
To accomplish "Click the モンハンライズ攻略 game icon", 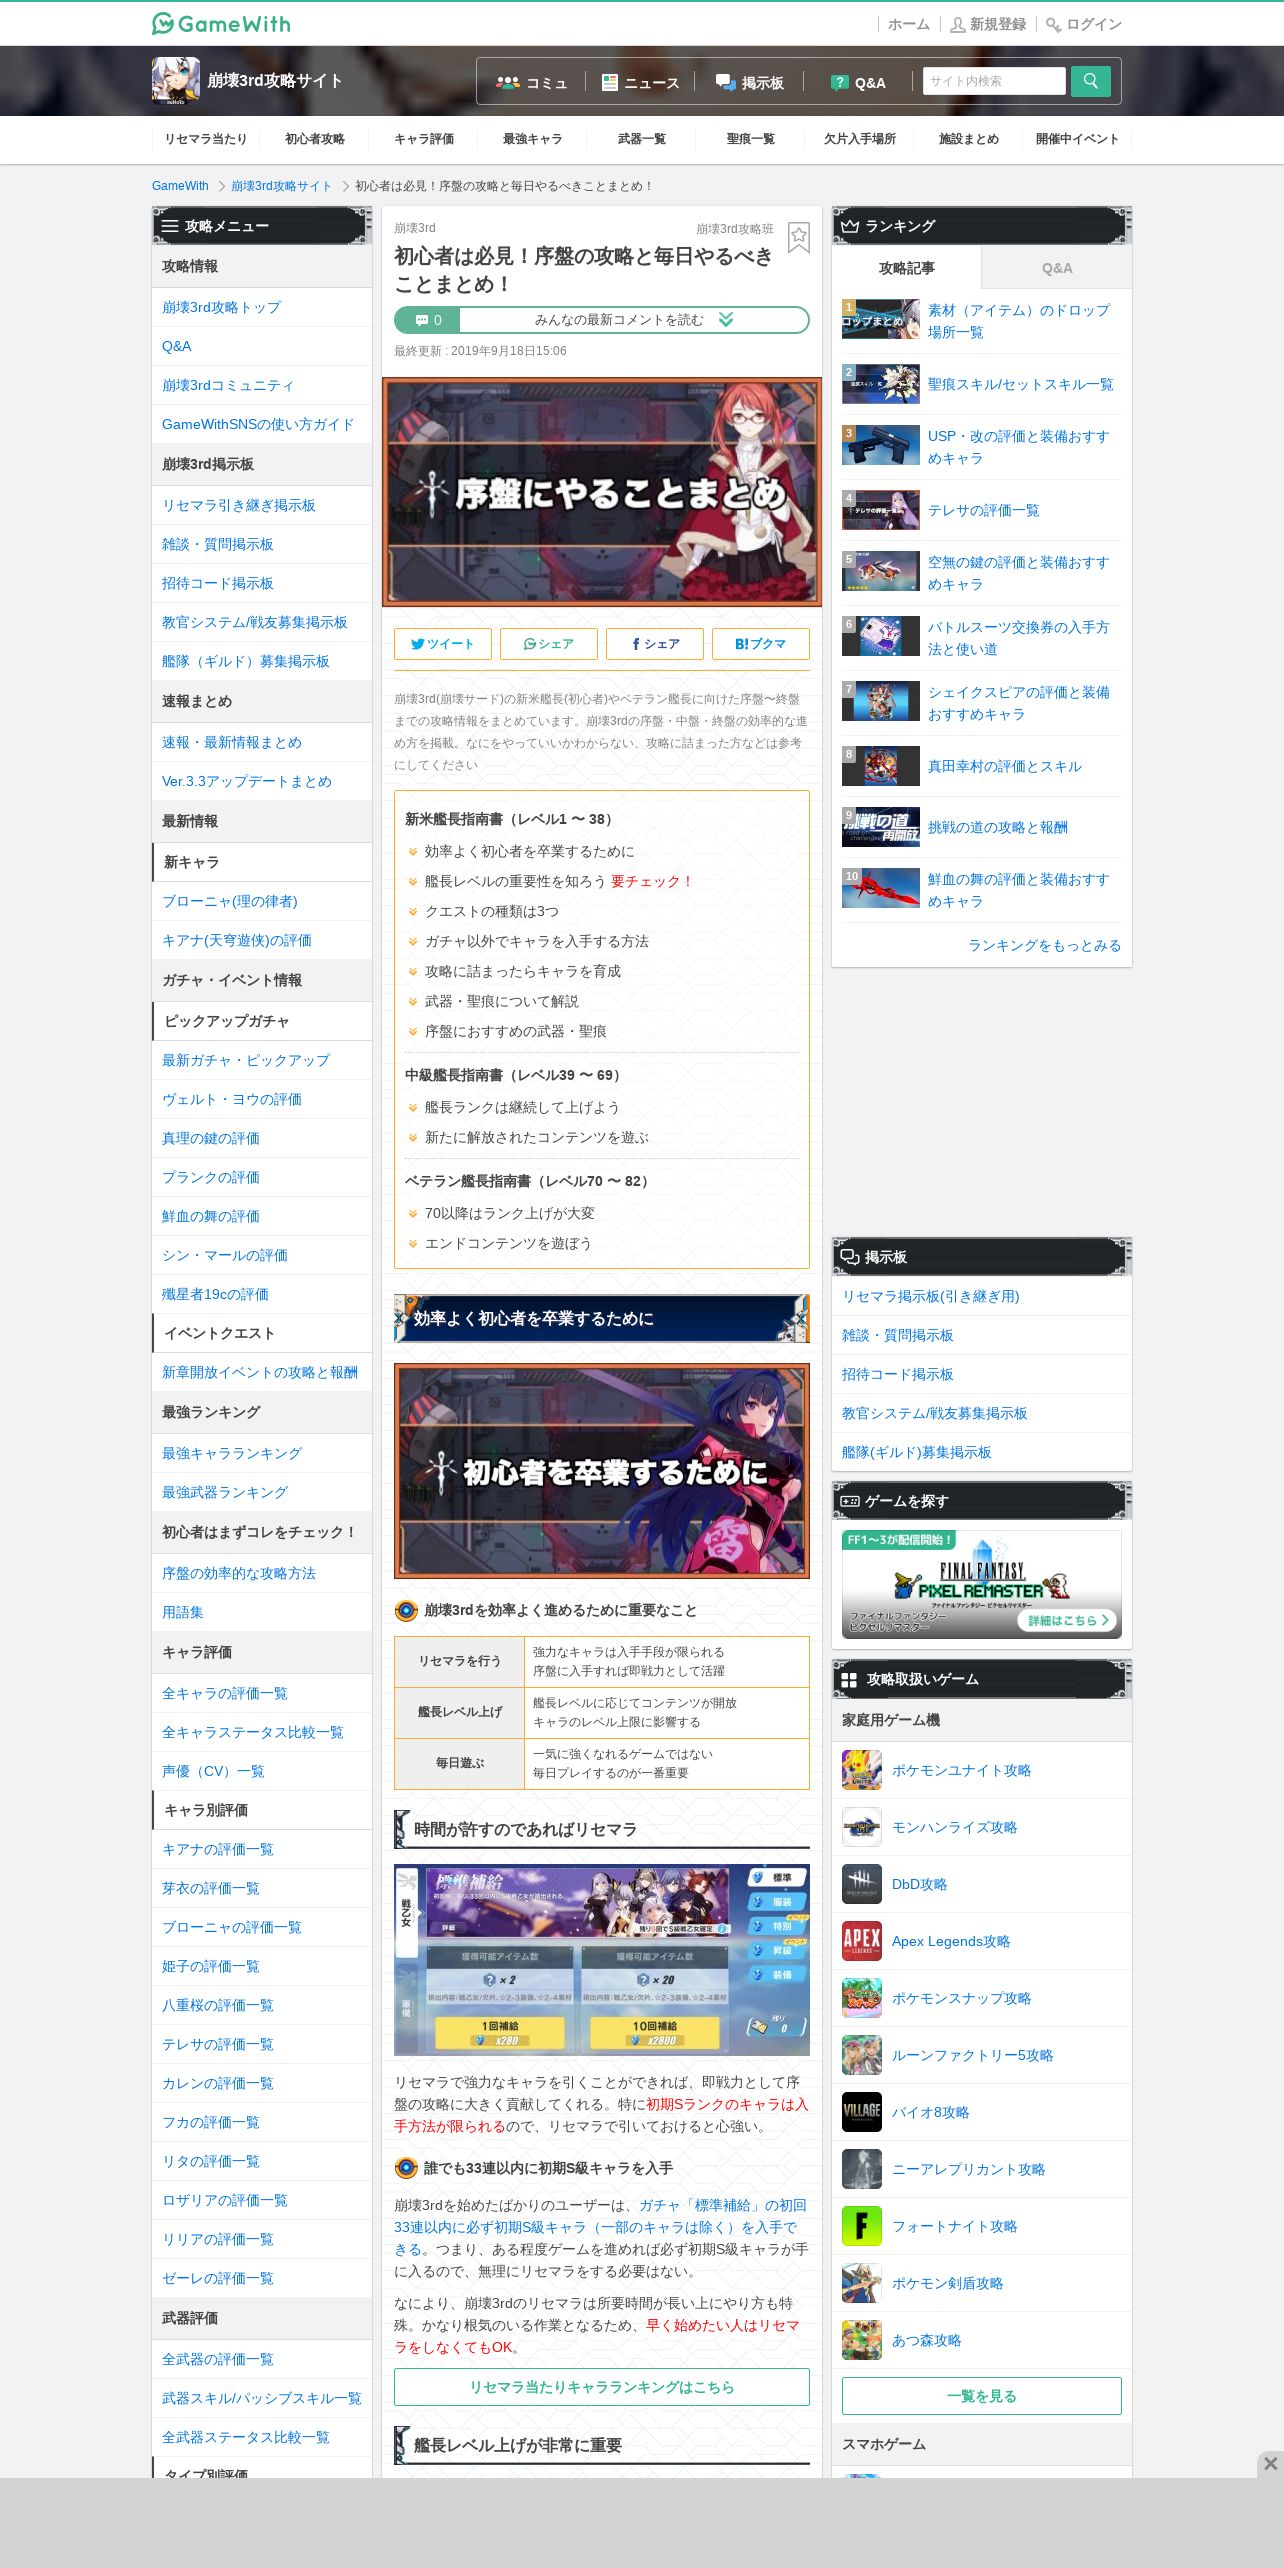I will 861,1827.
